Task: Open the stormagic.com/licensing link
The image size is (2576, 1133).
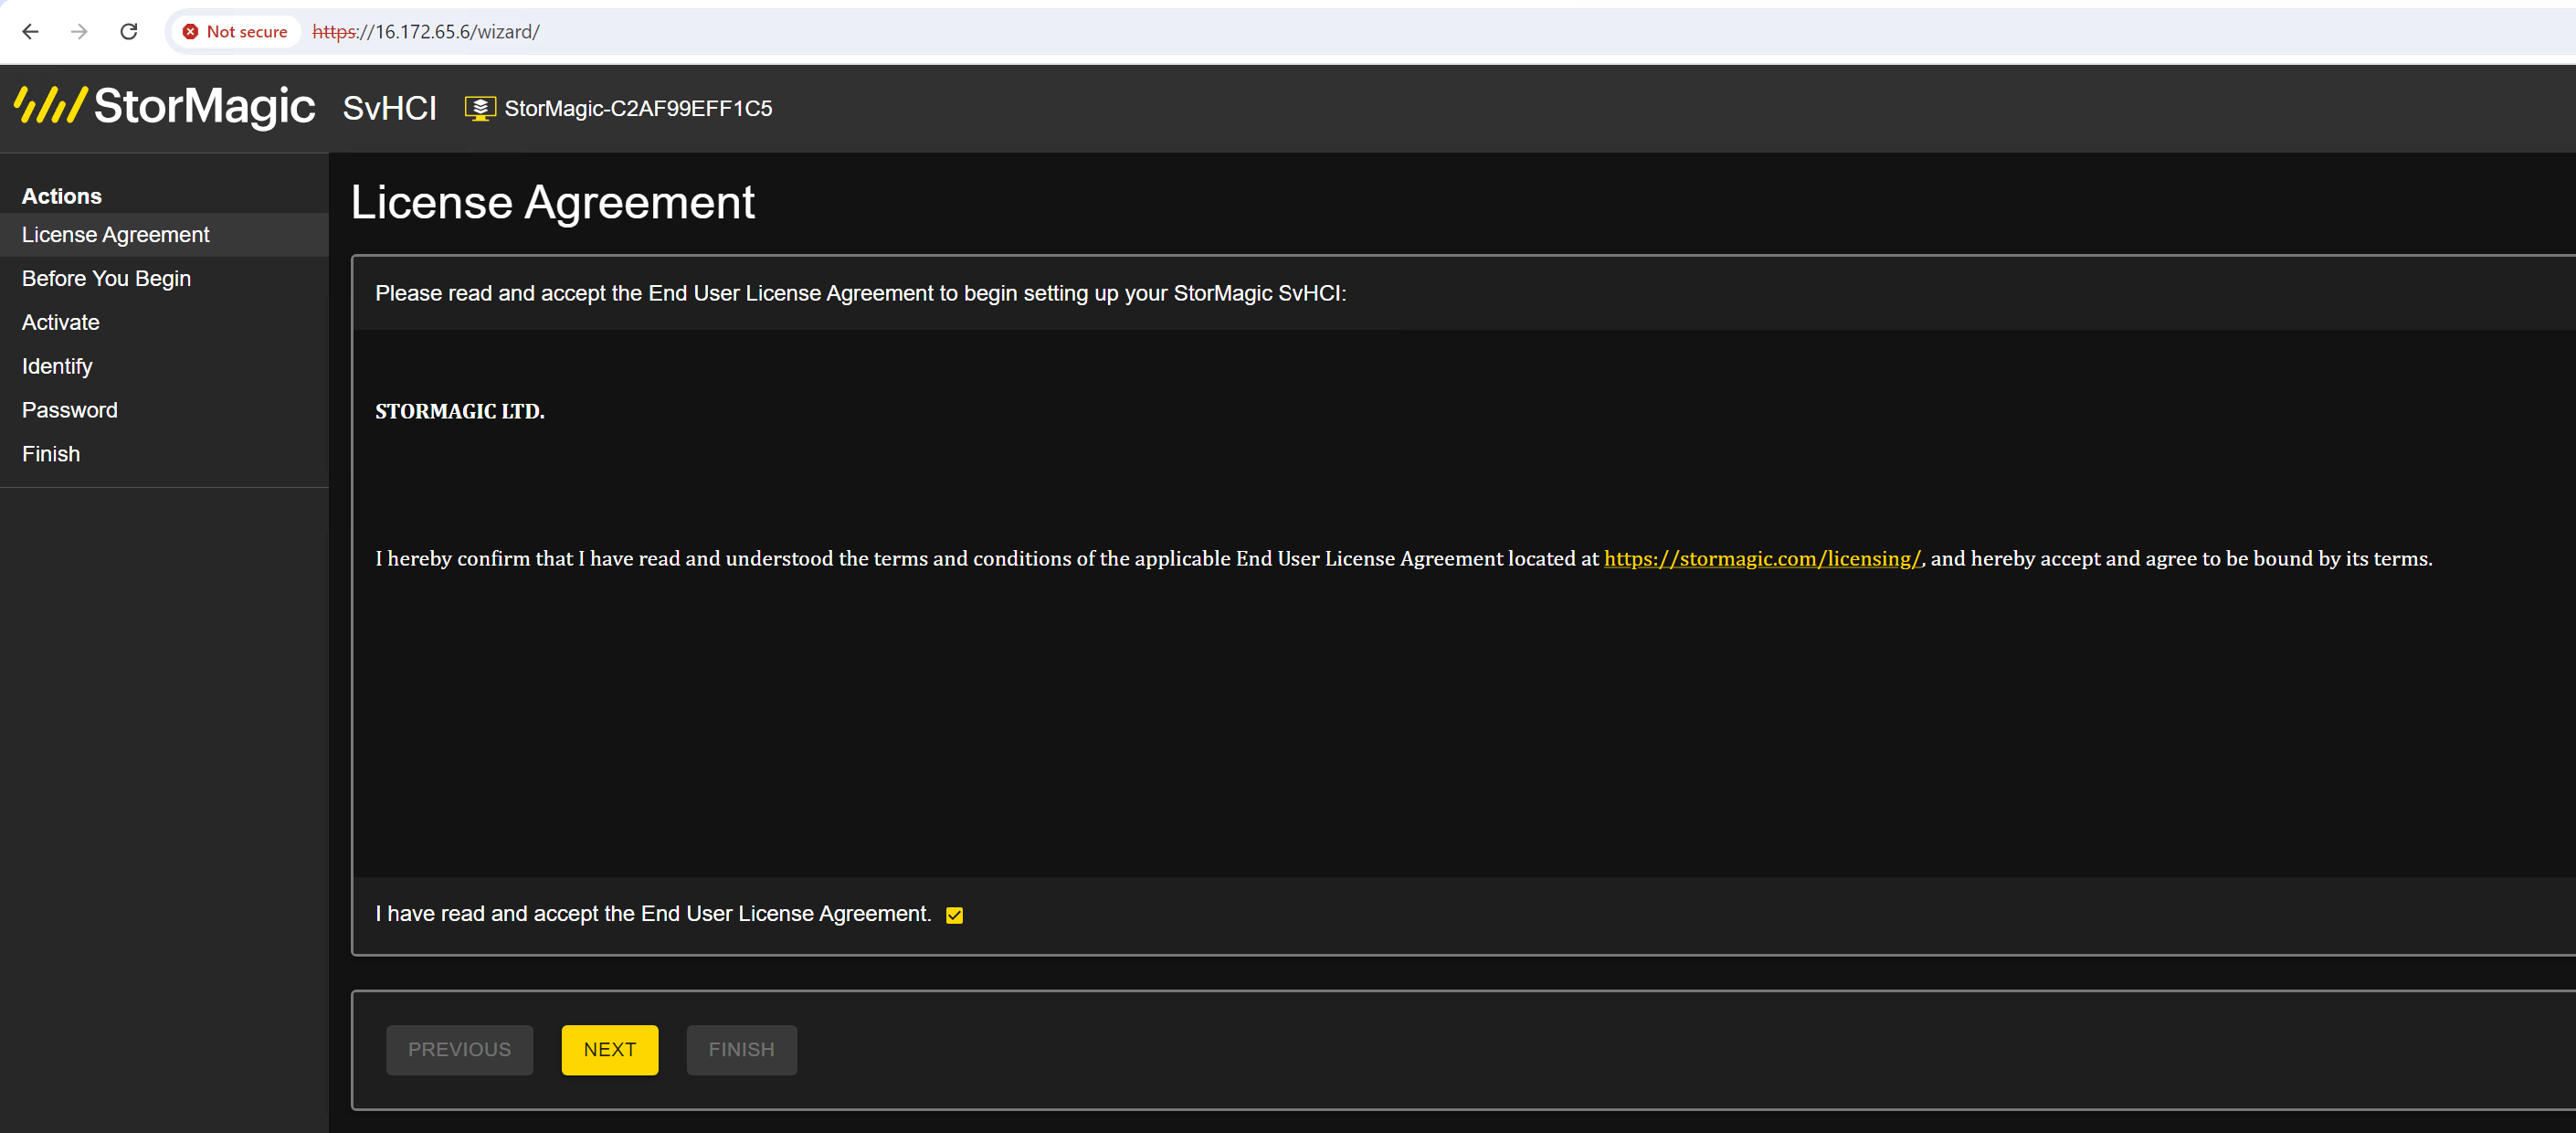Action: 1762,559
